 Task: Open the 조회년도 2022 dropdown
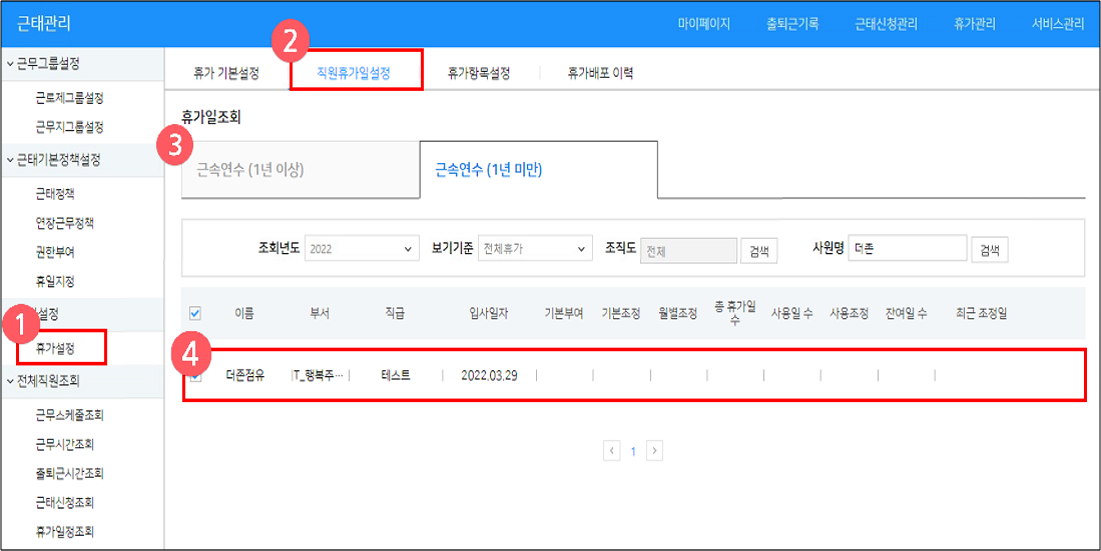tap(362, 249)
